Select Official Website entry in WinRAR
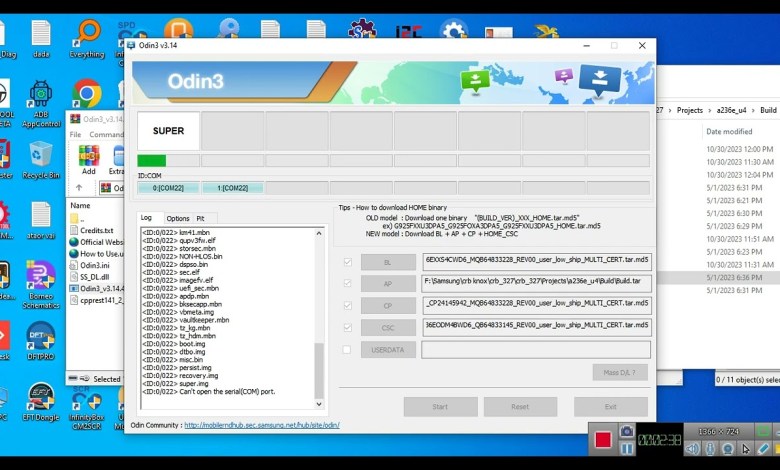The width and height of the screenshot is (780, 470). (97, 242)
